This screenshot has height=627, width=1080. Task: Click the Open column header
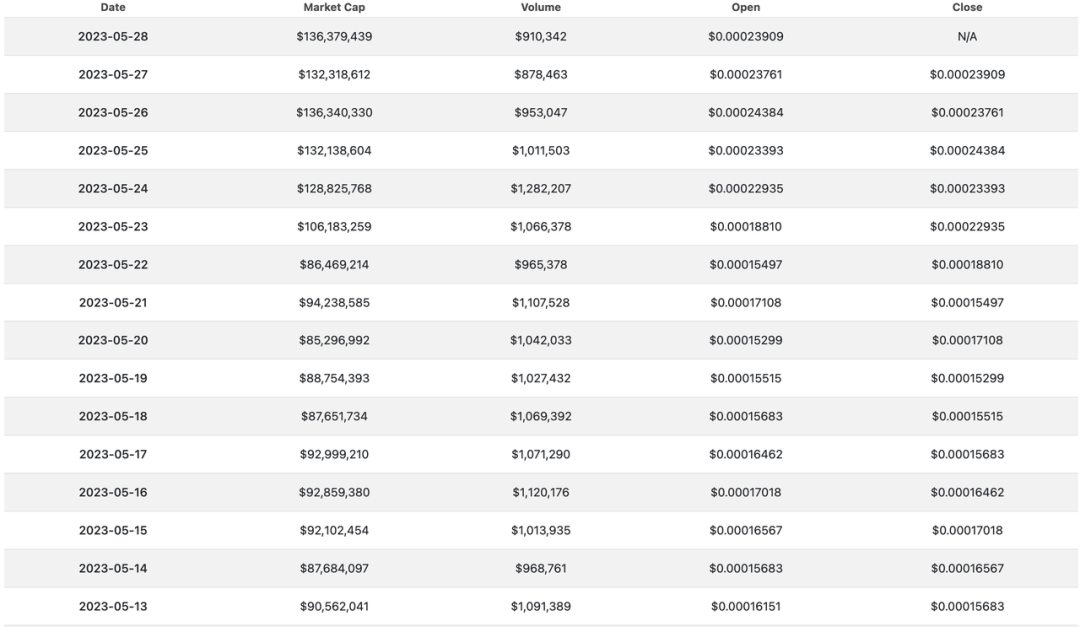746,8
